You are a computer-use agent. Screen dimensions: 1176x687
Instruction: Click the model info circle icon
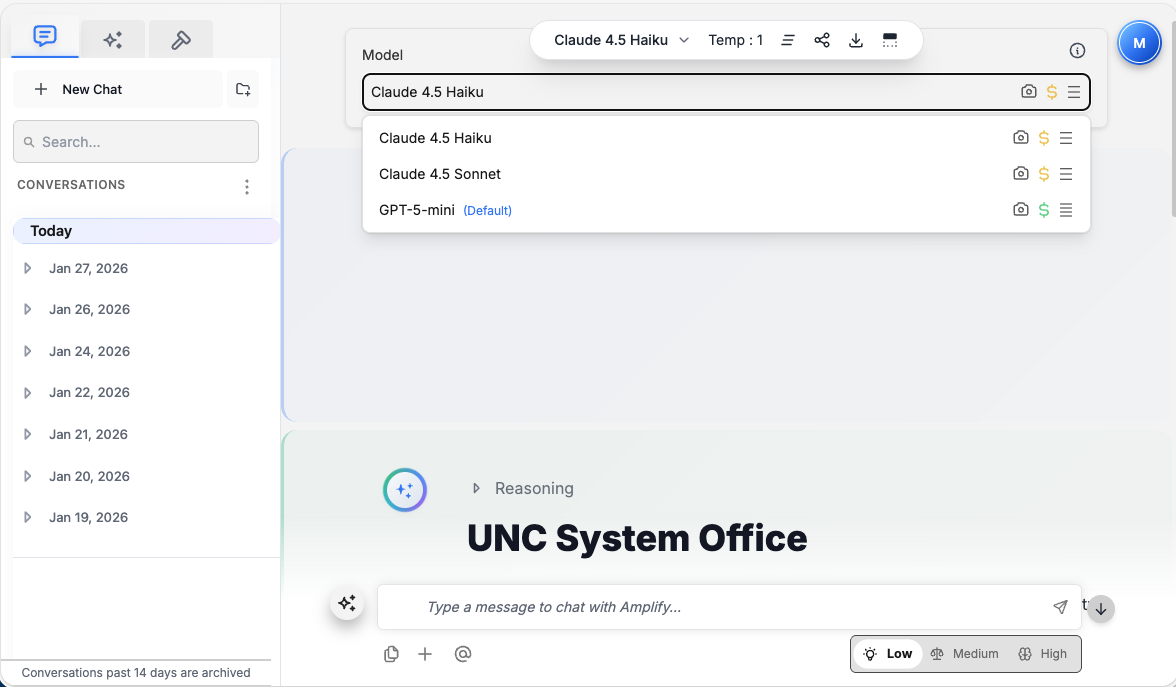[1077, 51]
